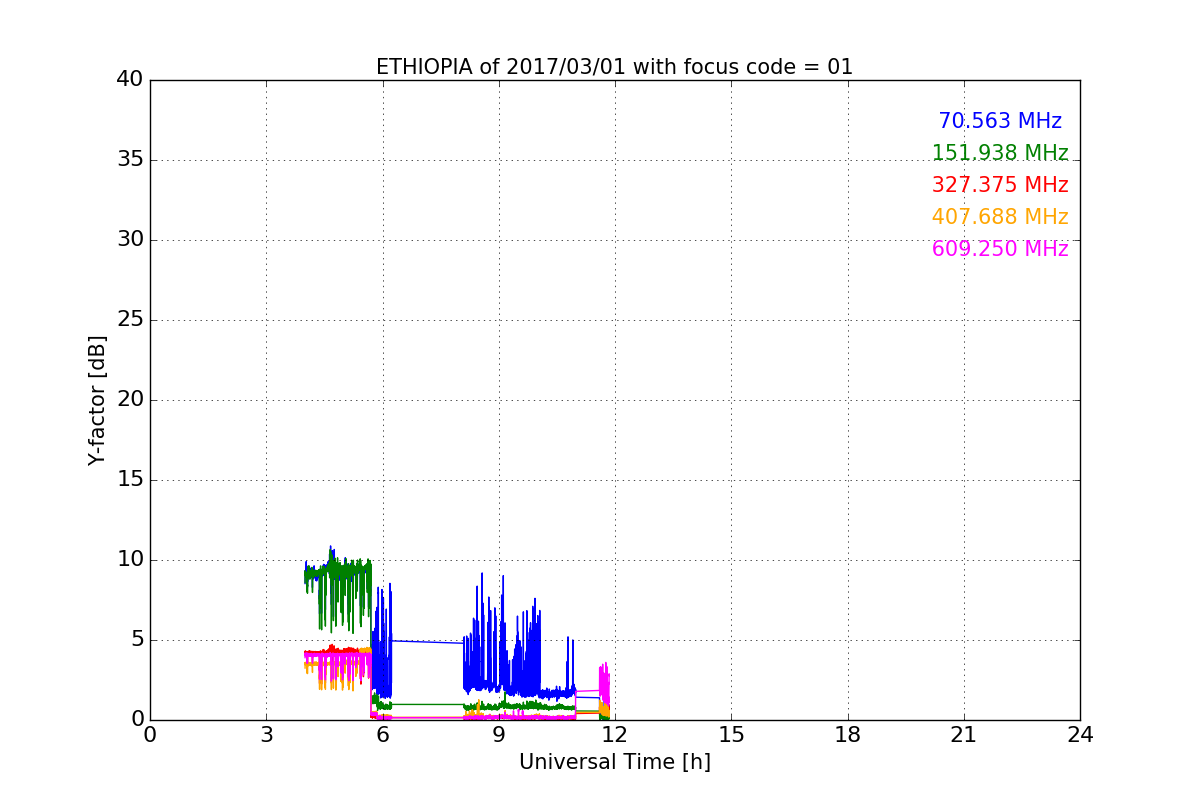Select the 609.250 MHz legend label

pos(1000,249)
